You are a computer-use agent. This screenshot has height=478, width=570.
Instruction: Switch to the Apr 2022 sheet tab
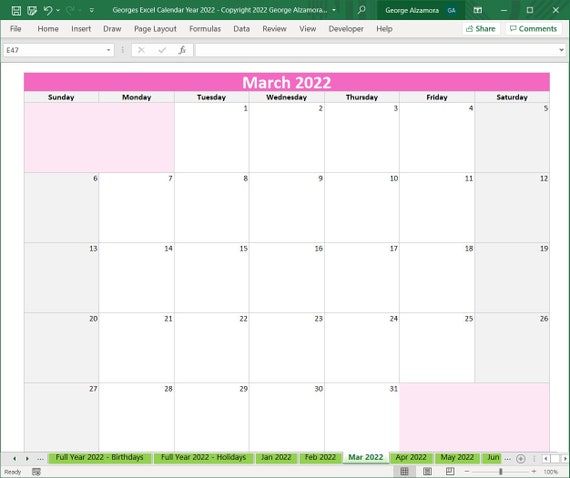tap(411, 457)
